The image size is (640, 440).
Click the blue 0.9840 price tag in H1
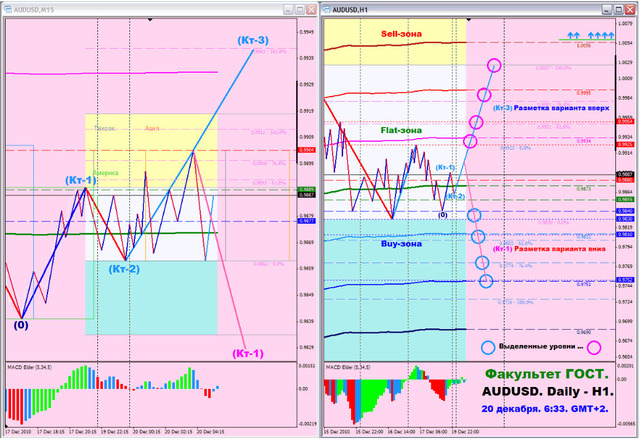pyautogui.click(x=625, y=211)
